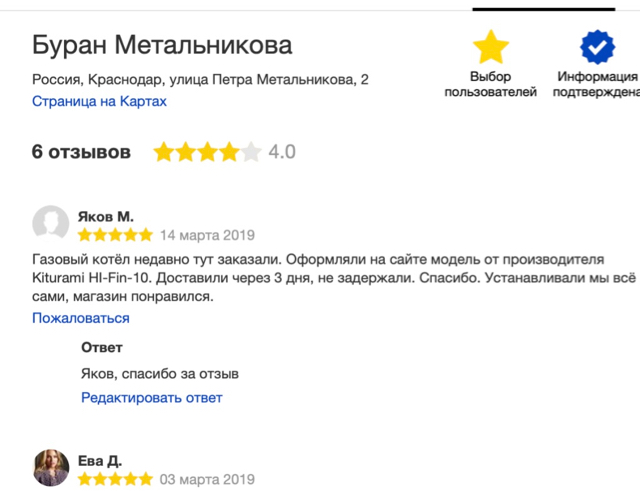This screenshot has height=491, width=640.
Task: Click Яков М.'s five-star review rating
Action: click(x=115, y=235)
